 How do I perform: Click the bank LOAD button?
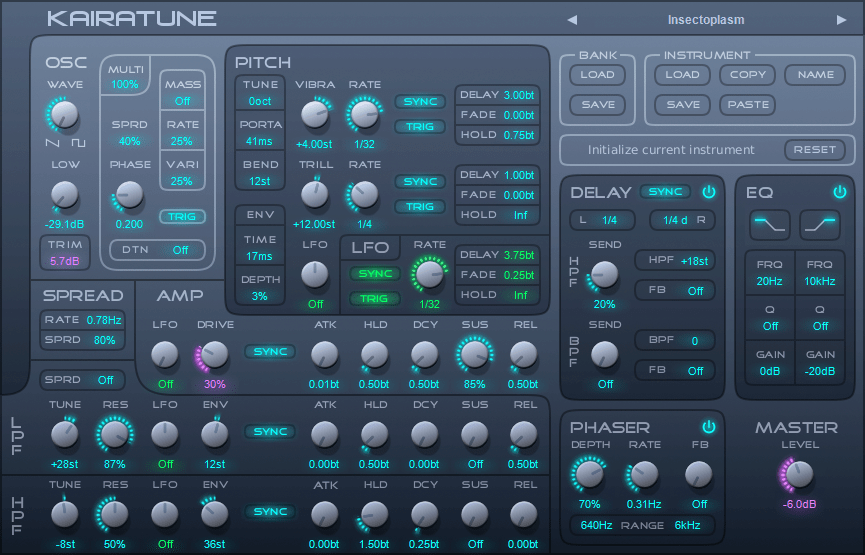(597, 75)
